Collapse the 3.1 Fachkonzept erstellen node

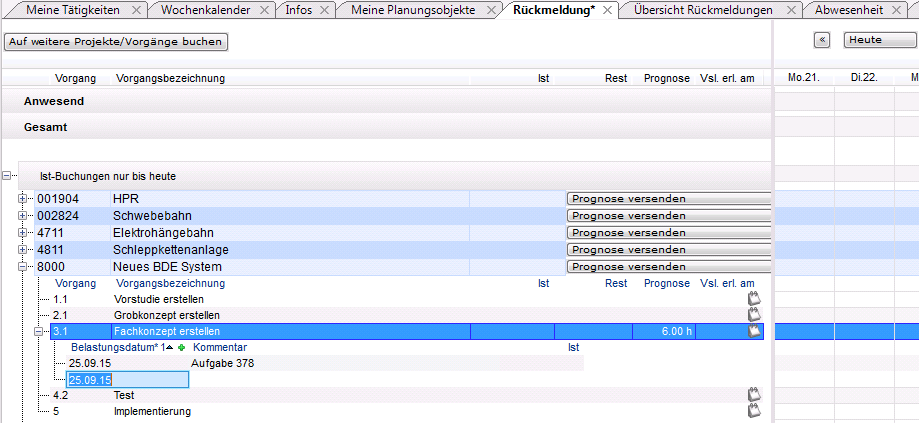point(40,331)
